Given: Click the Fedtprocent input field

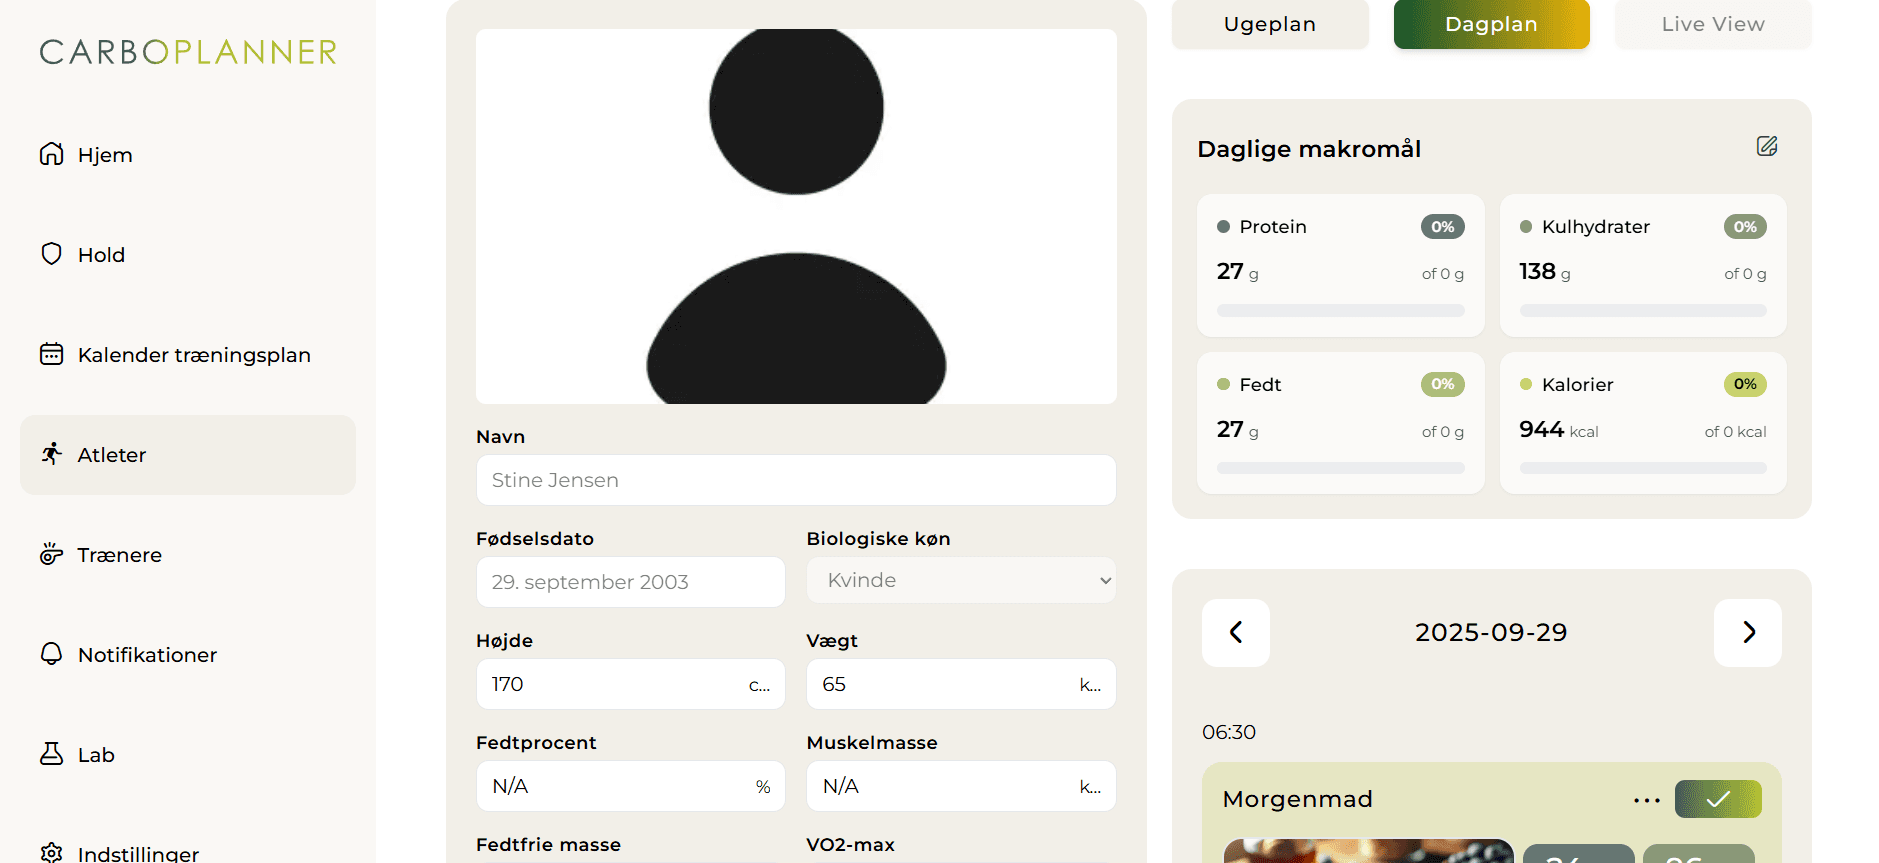Looking at the screenshot, I should pos(631,786).
